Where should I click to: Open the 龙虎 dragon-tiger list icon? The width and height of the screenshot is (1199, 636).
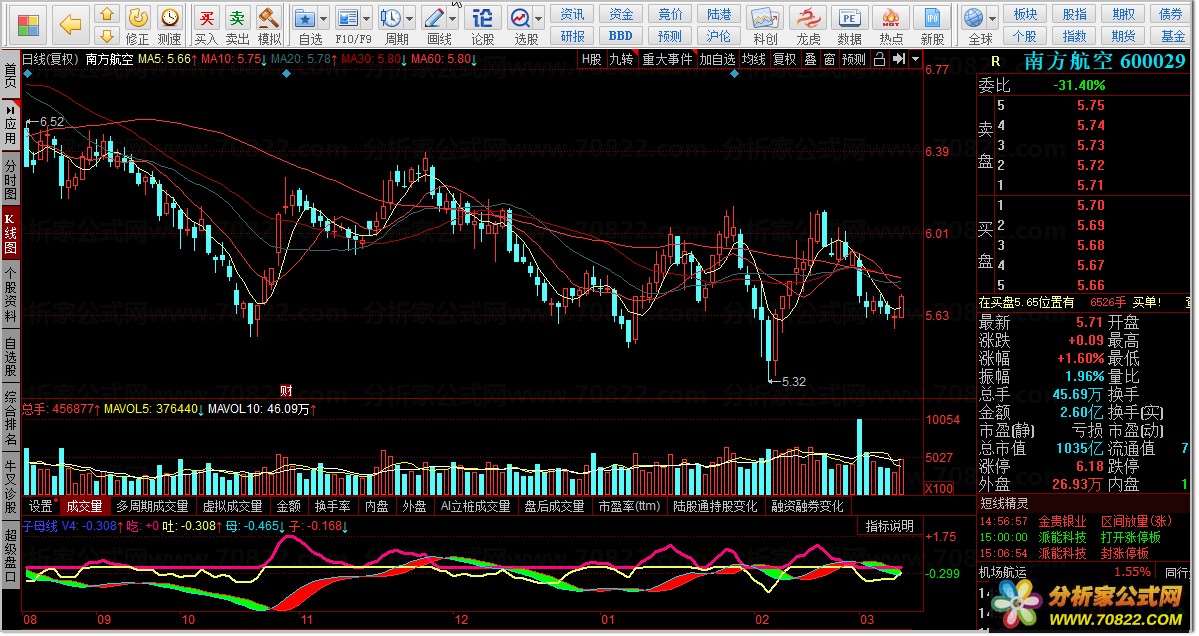click(x=807, y=25)
